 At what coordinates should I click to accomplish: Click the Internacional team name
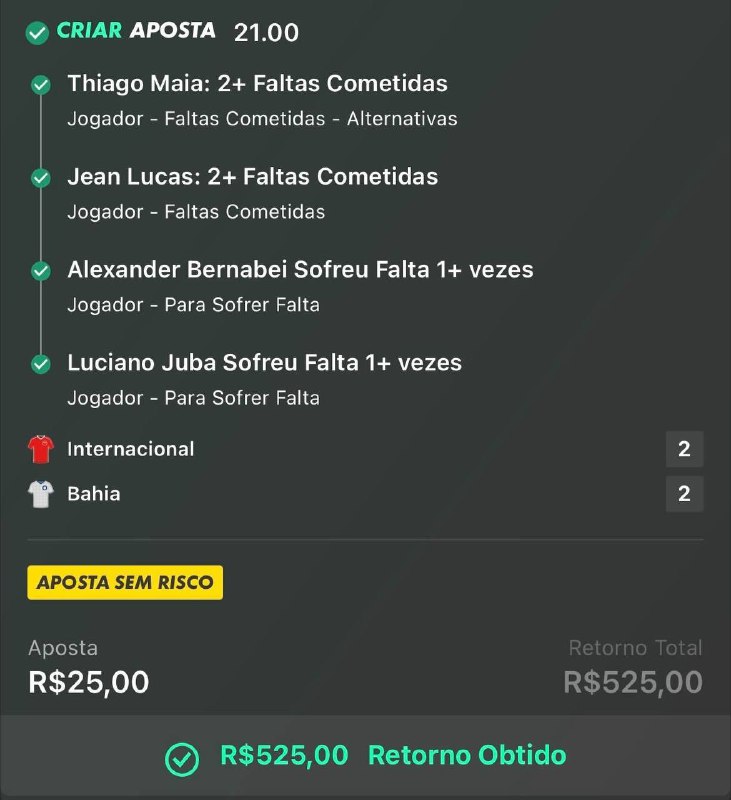point(131,449)
